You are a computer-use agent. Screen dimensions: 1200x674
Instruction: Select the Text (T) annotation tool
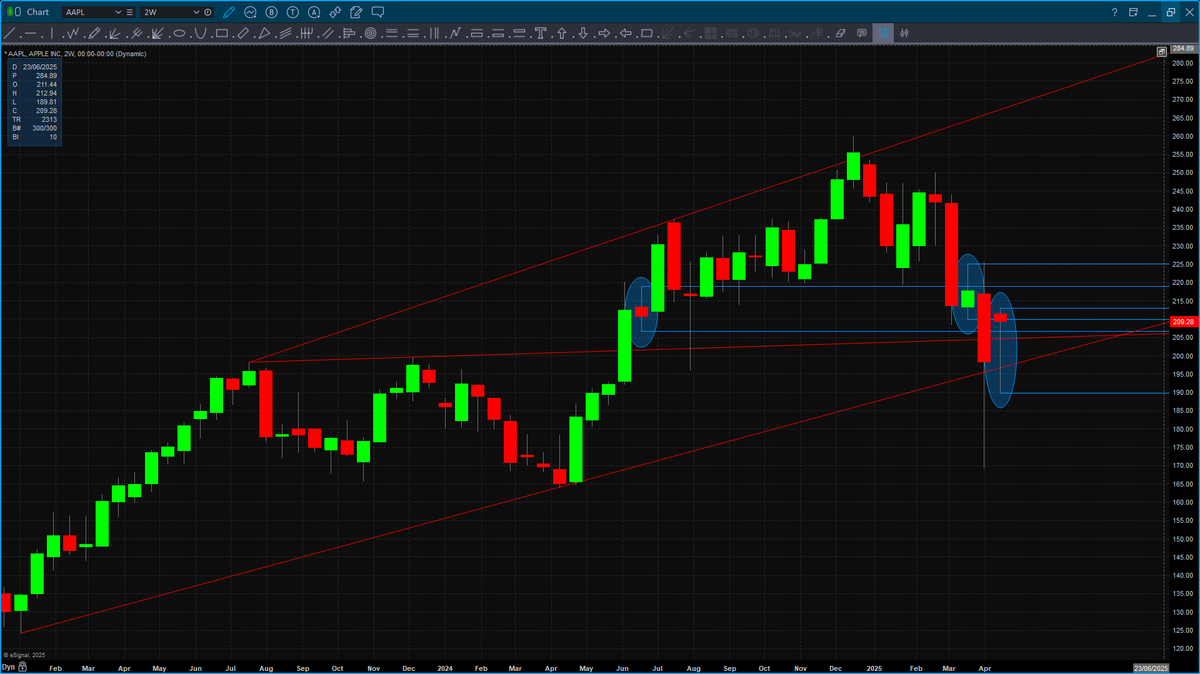coord(540,33)
